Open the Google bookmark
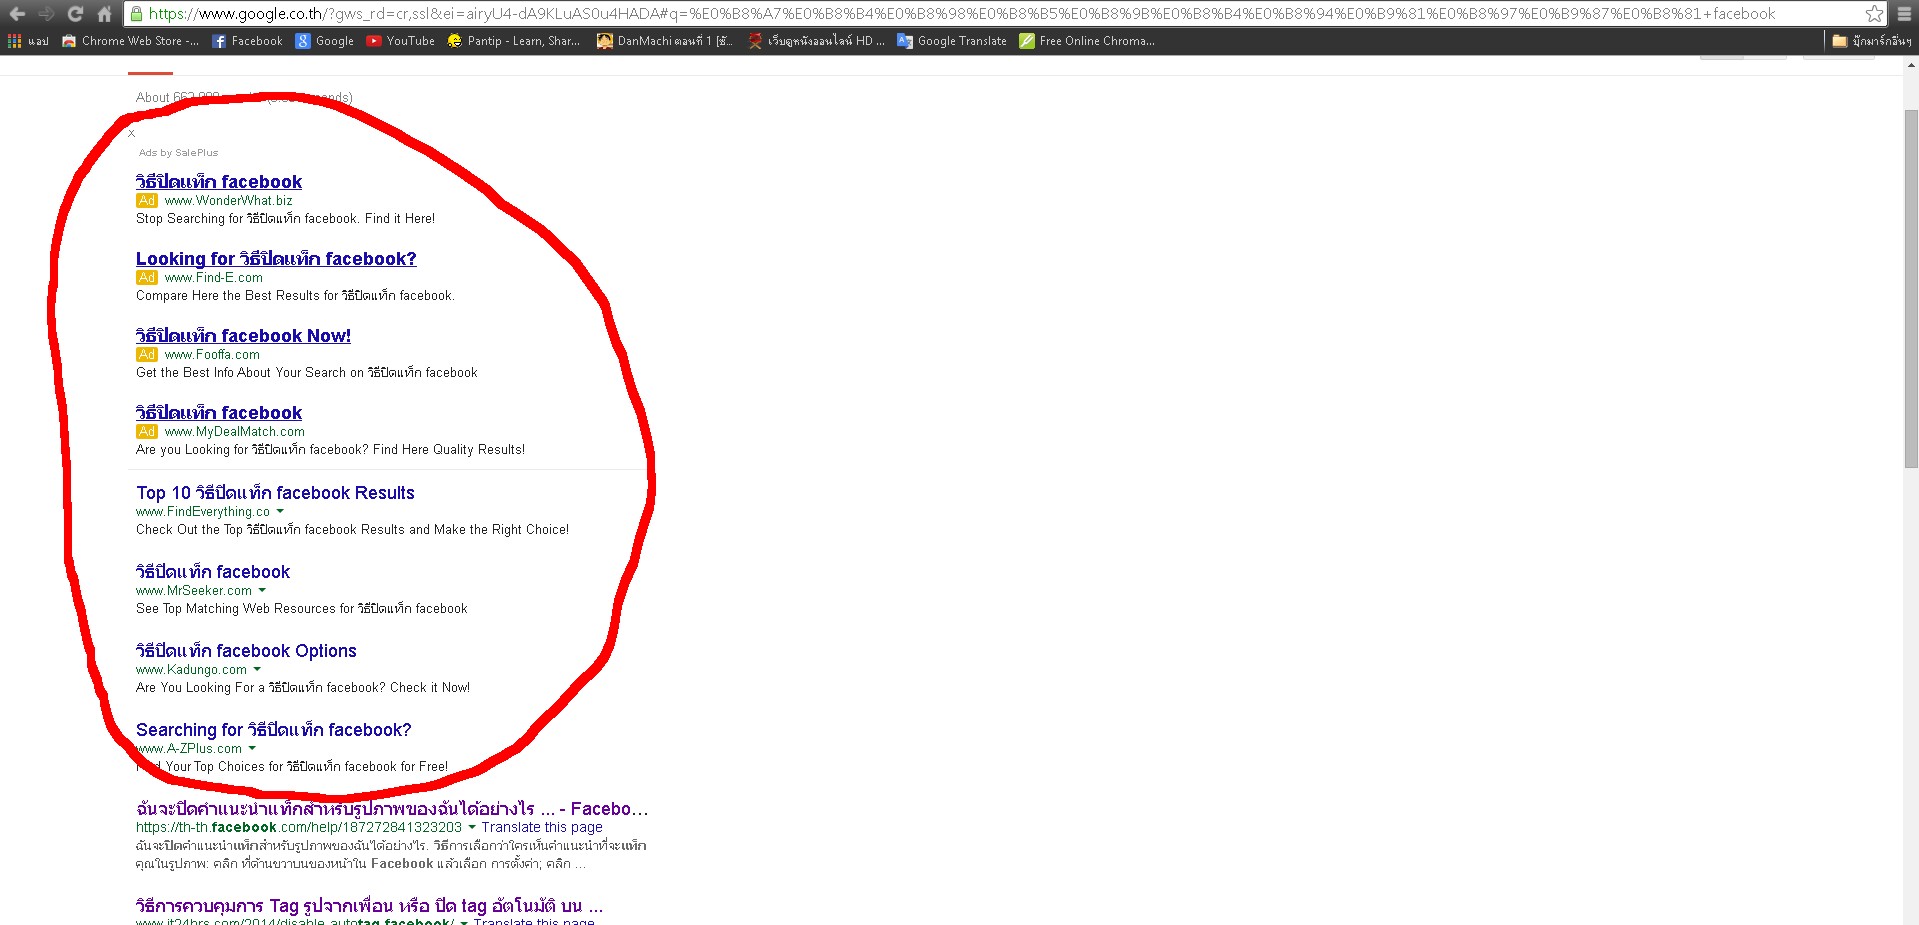Viewport: 1919px width, 925px height. tap(325, 41)
